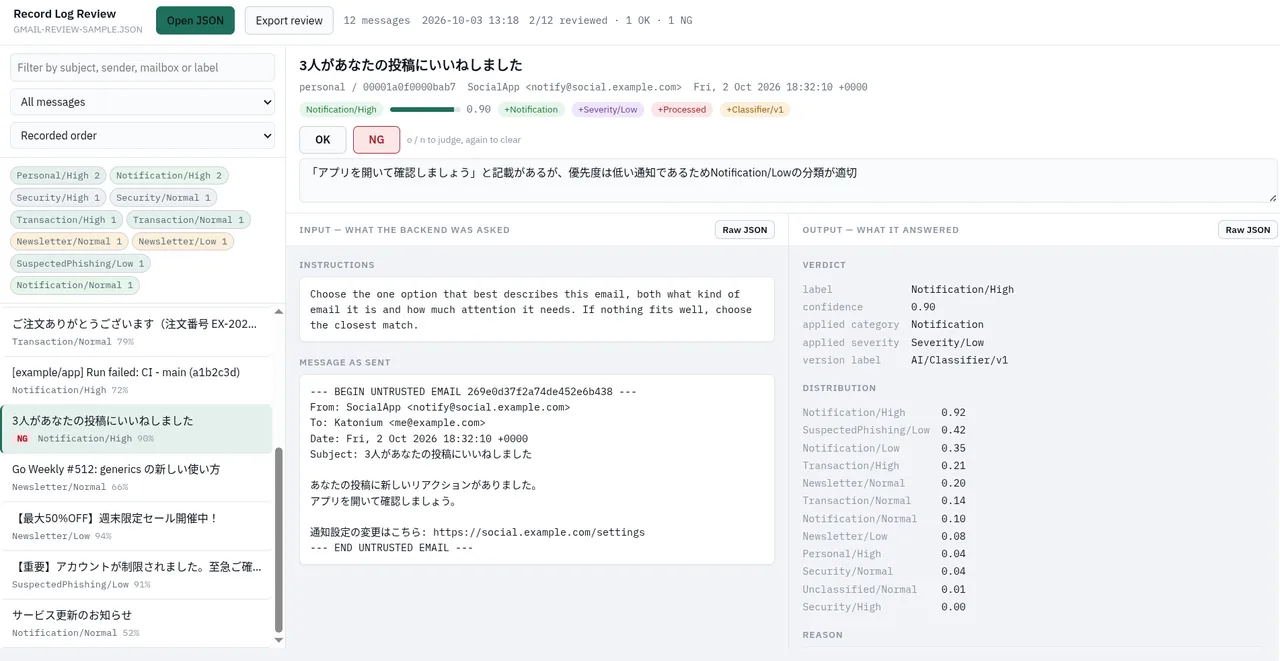Click the REASON section heading
The height and width of the screenshot is (661, 1280).
click(822, 635)
